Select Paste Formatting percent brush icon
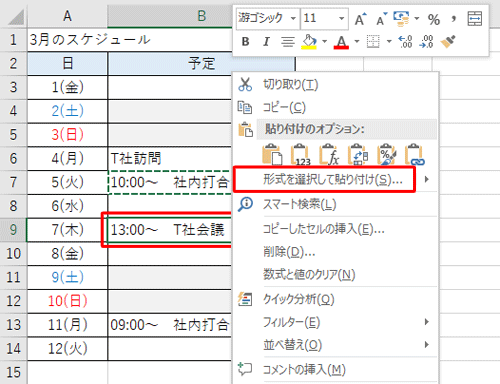 point(386,154)
